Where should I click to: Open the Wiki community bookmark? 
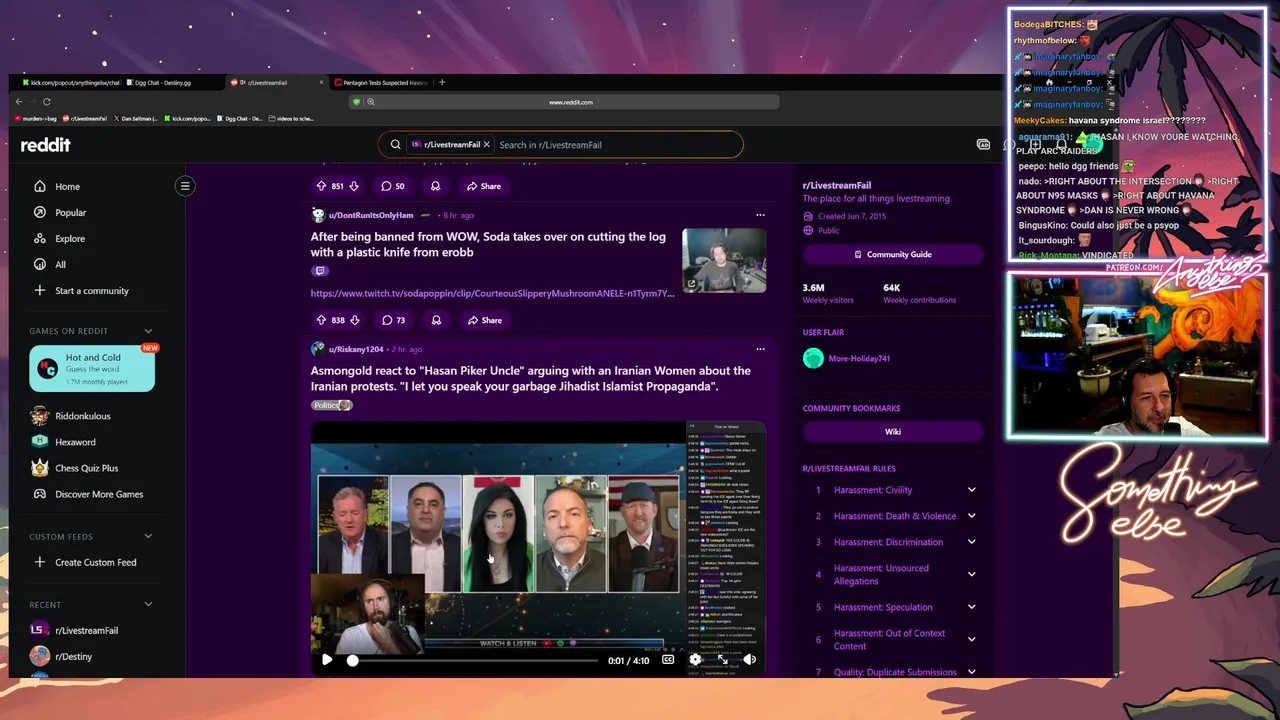(x=893, y=432)
